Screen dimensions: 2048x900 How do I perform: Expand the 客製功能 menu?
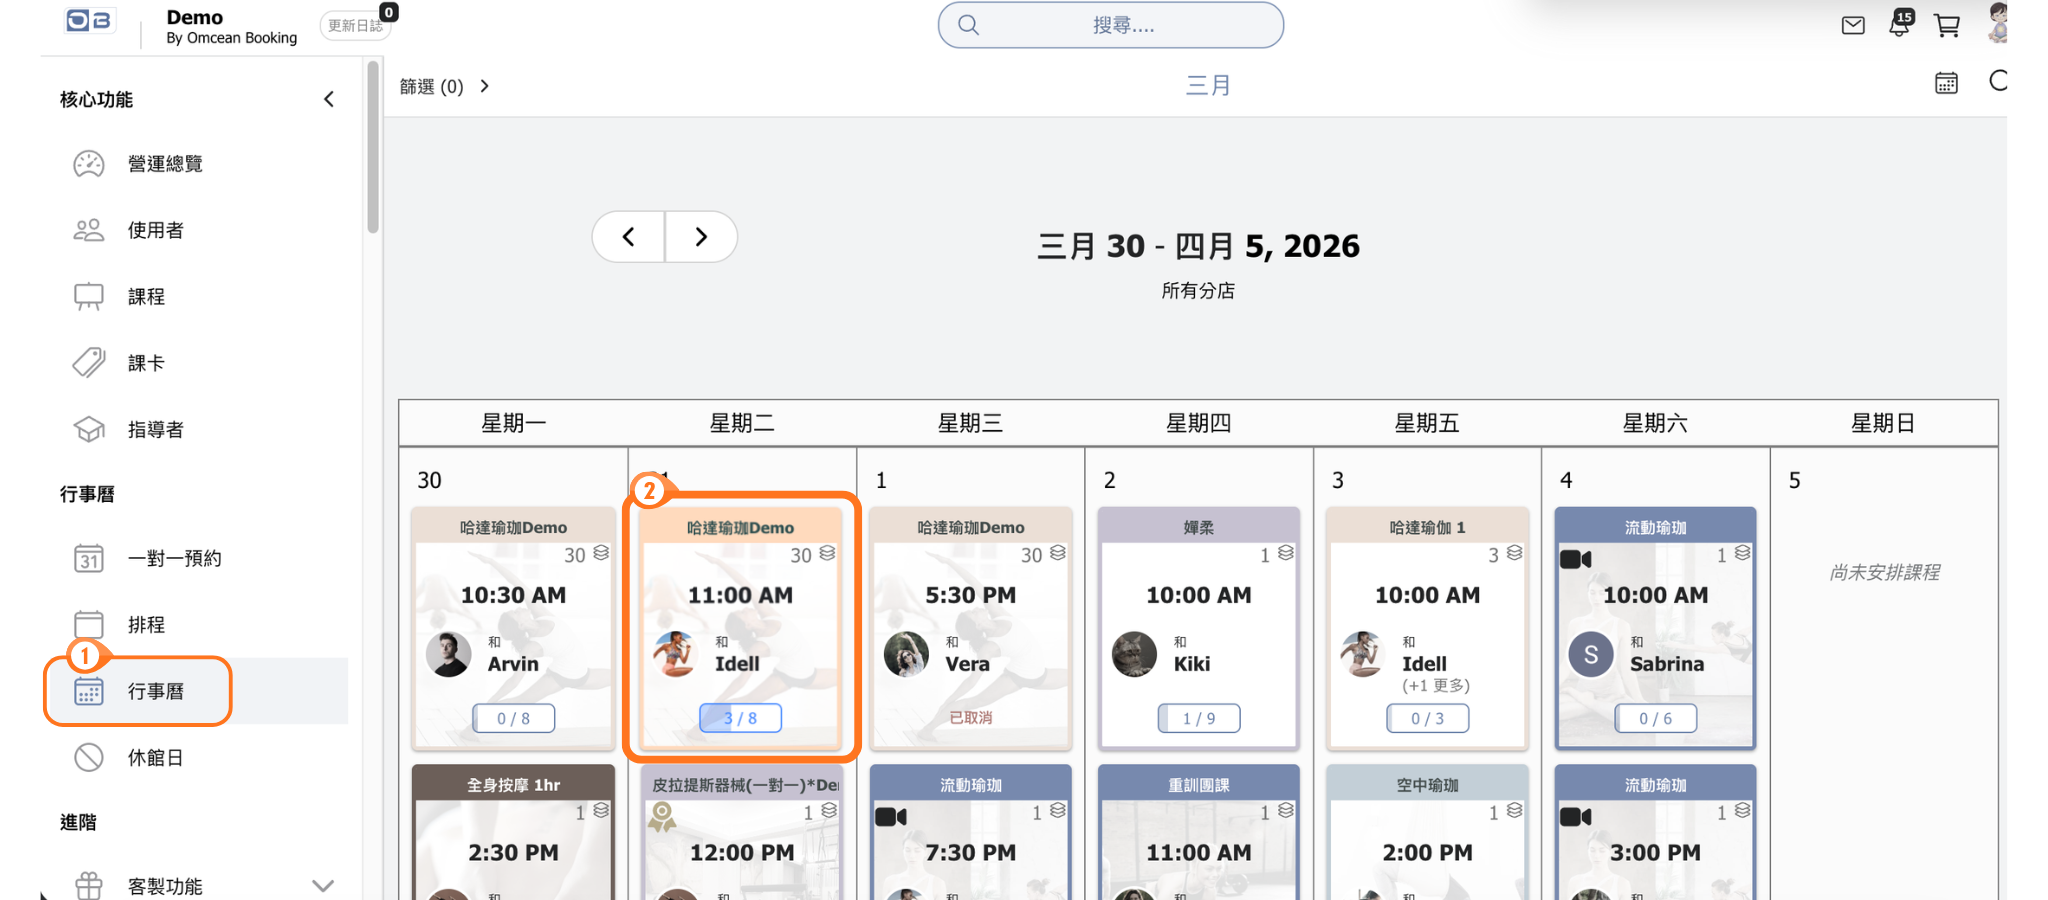pos(322,885)
